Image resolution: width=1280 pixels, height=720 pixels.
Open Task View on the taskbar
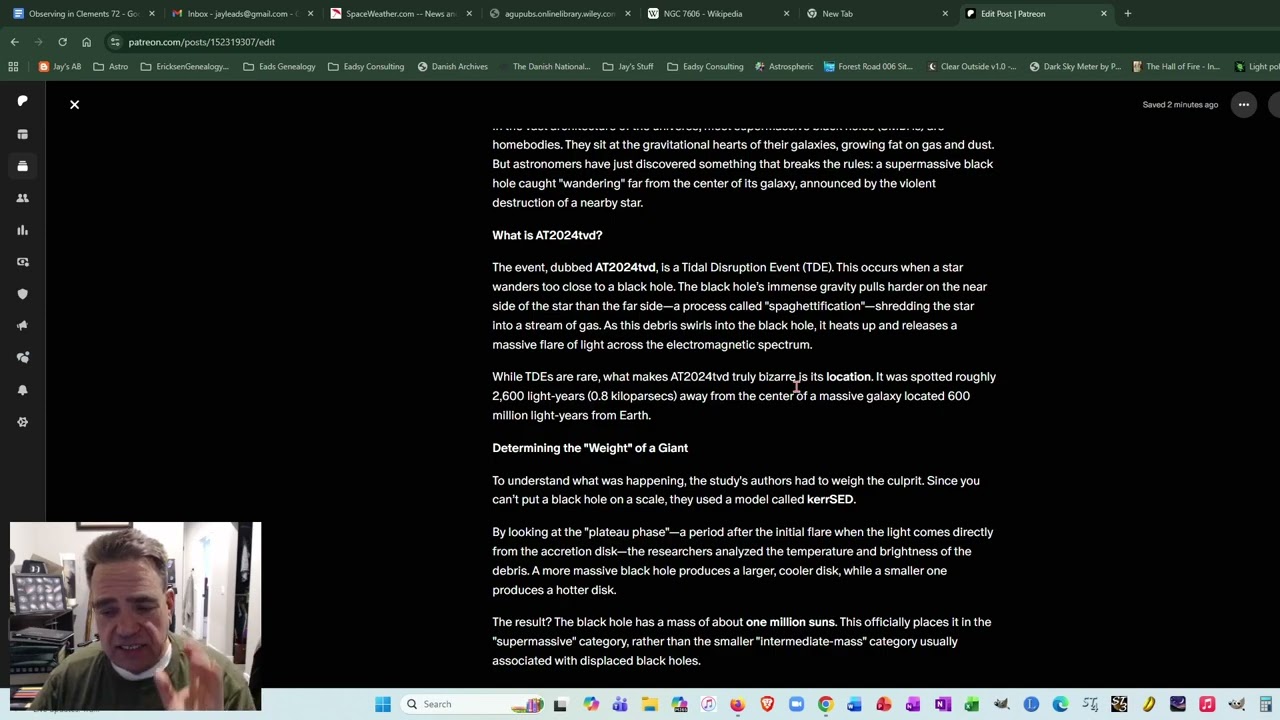tap(560, 704)
